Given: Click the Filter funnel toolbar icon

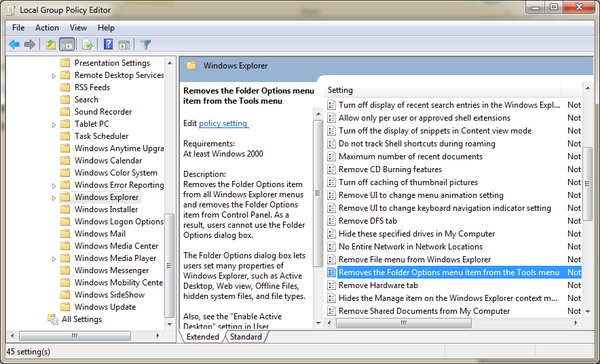Looking at the screenshot, I should (x=145, y=45).
